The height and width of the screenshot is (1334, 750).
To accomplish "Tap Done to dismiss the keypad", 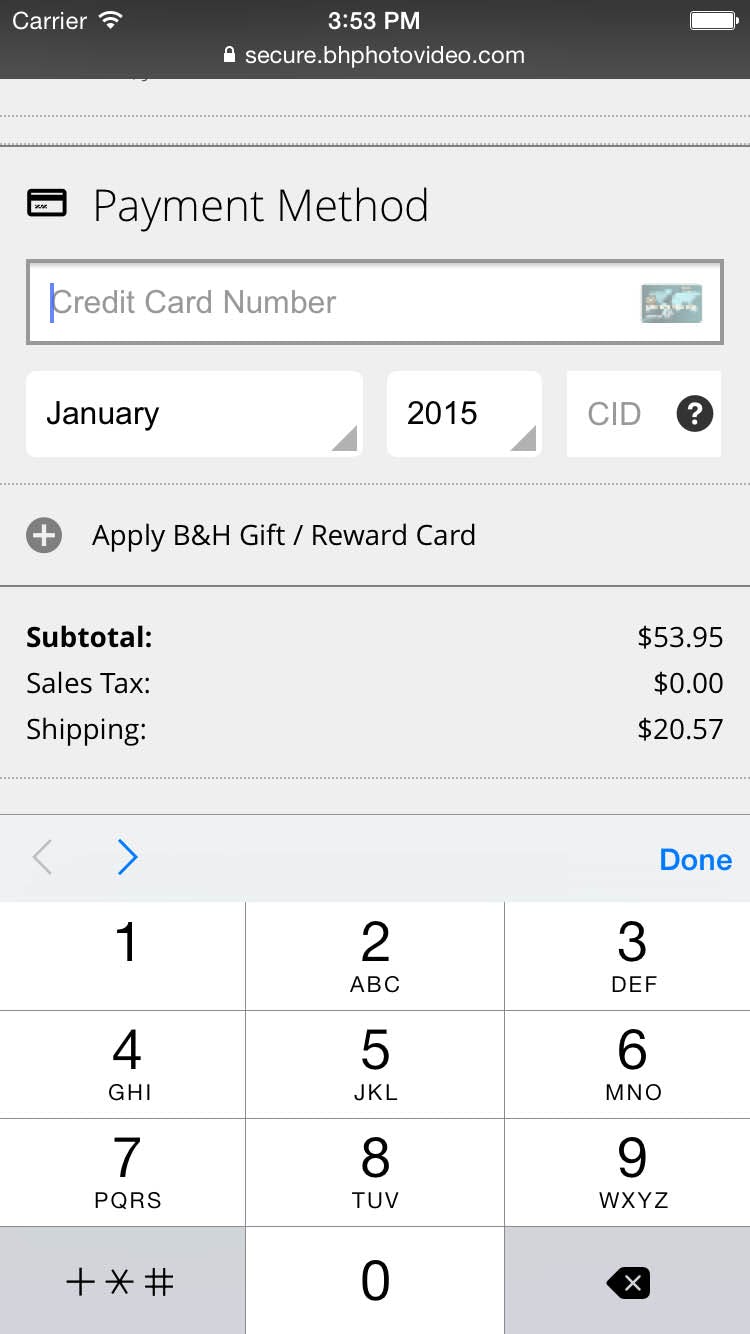I will coord(695,860).
